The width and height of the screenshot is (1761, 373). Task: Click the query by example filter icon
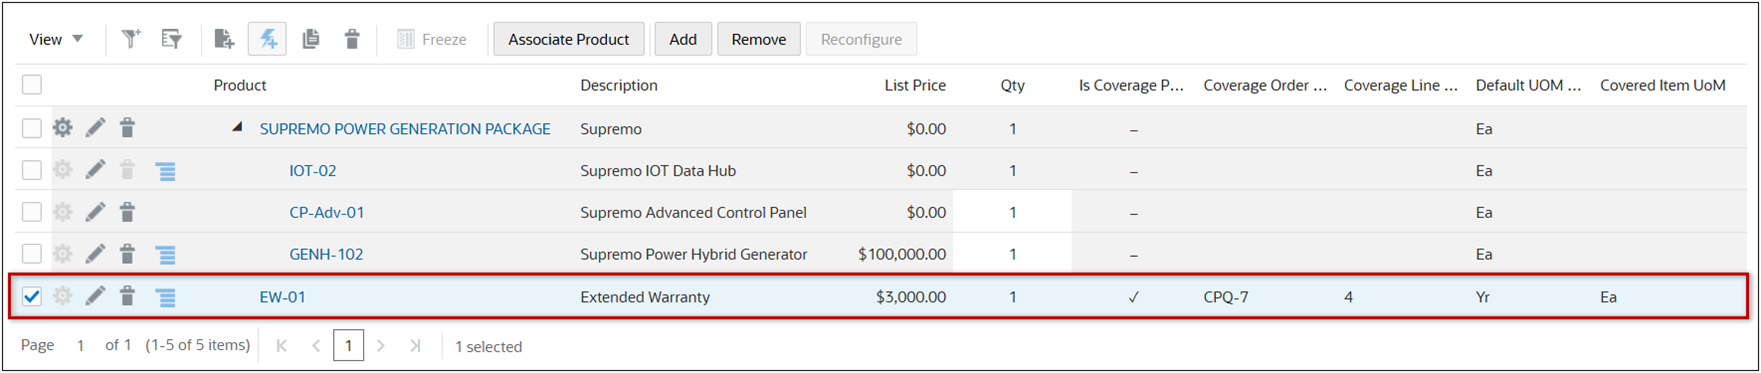pos(172,39)
